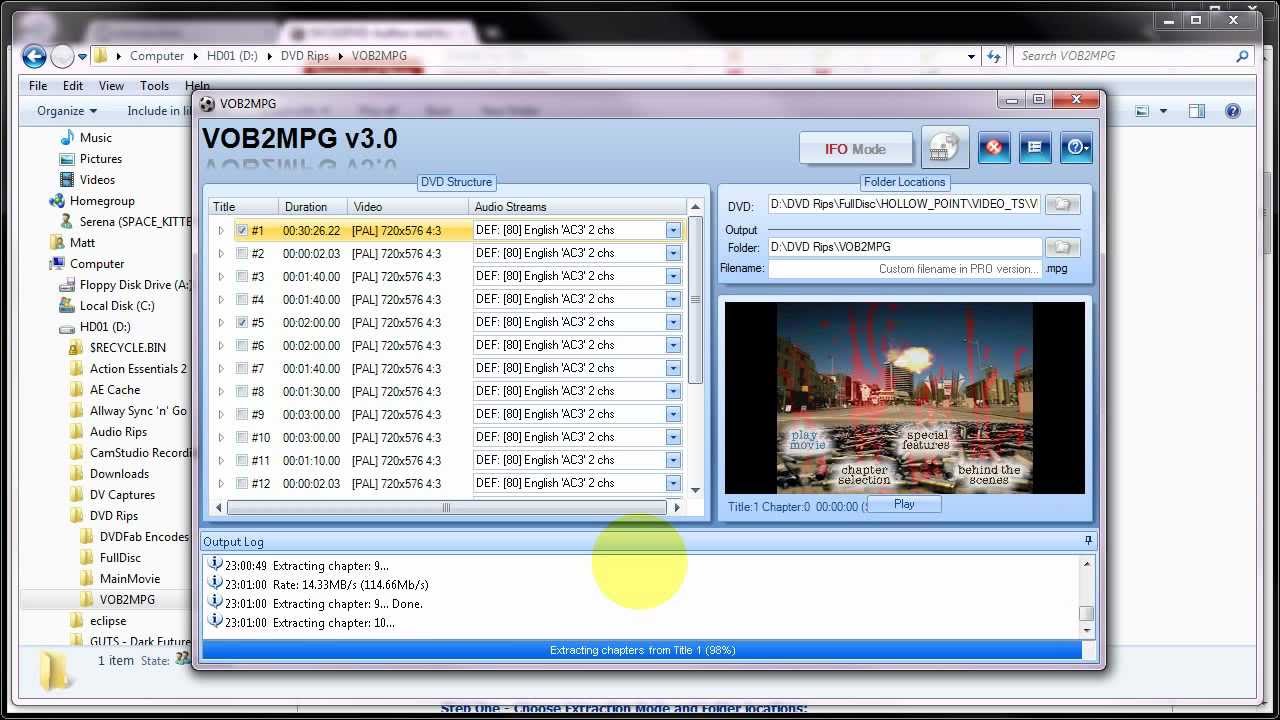Click the Audio Streams column header
Image resolution: width=1280 pixels, height=720 pixels.
578,207
